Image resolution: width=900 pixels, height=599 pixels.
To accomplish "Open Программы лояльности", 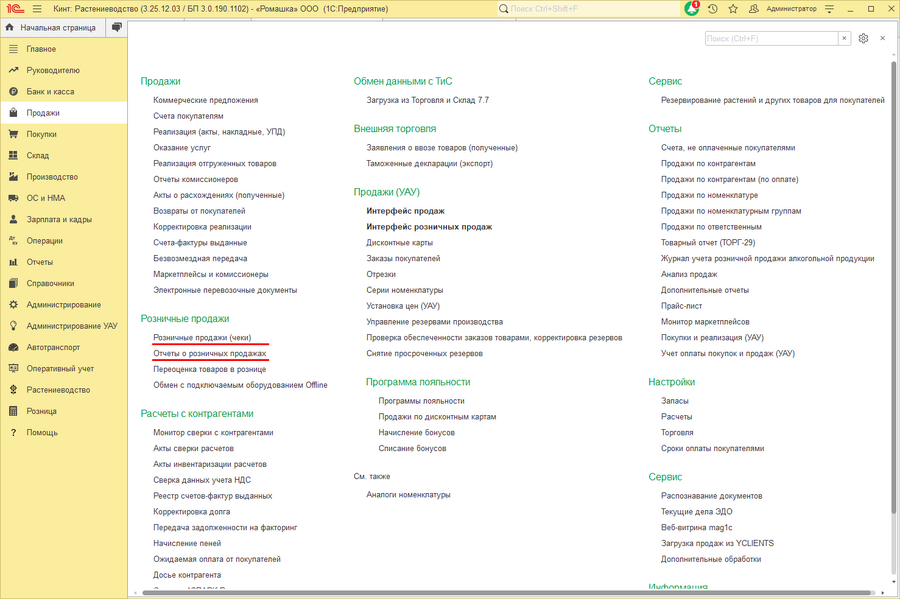I will coord(421,401).
